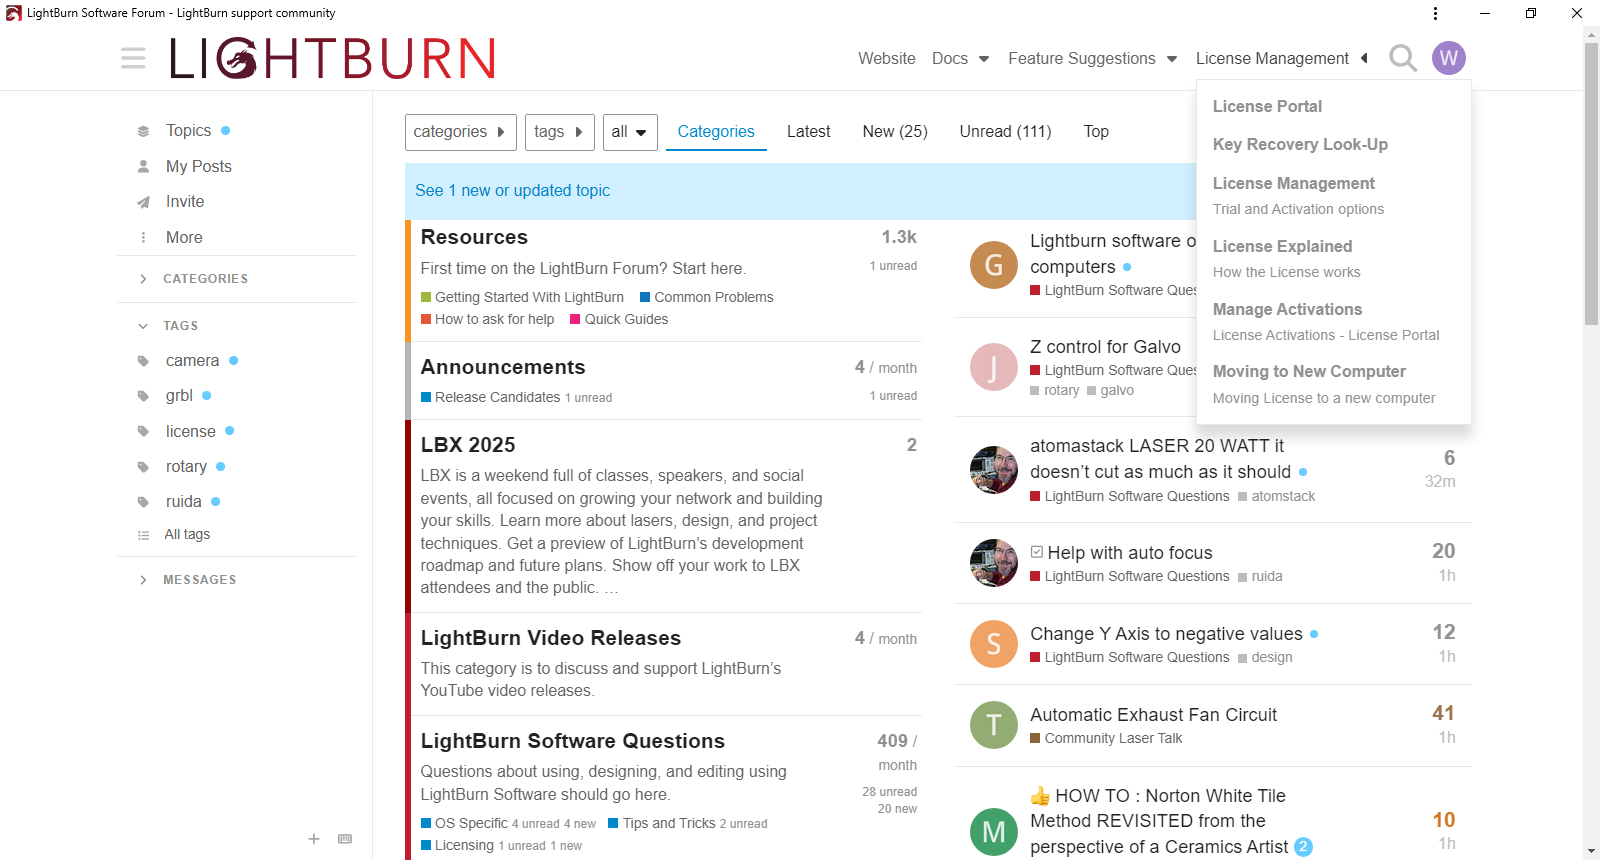Click the keyboard shortcuts icon
The width and height of the screenshot is (1600, 860).
[345, 839]
